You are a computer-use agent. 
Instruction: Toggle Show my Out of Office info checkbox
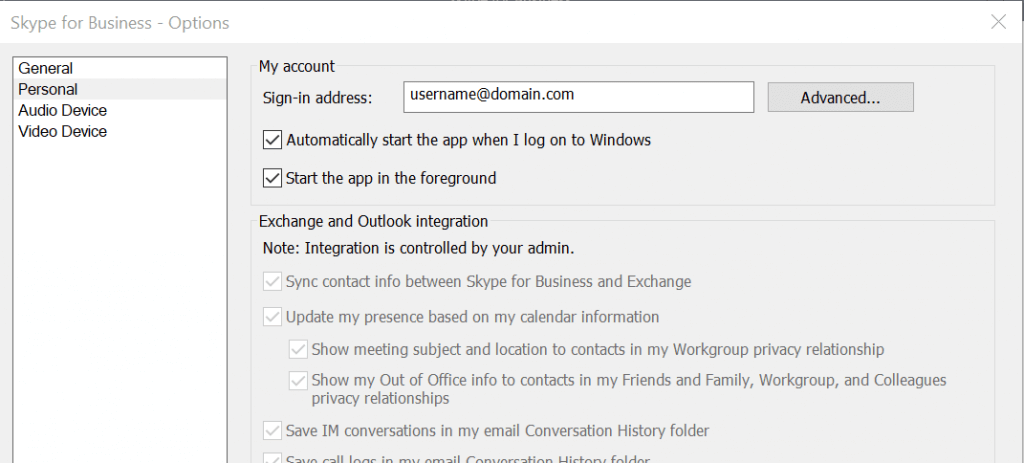coord(298,381)
